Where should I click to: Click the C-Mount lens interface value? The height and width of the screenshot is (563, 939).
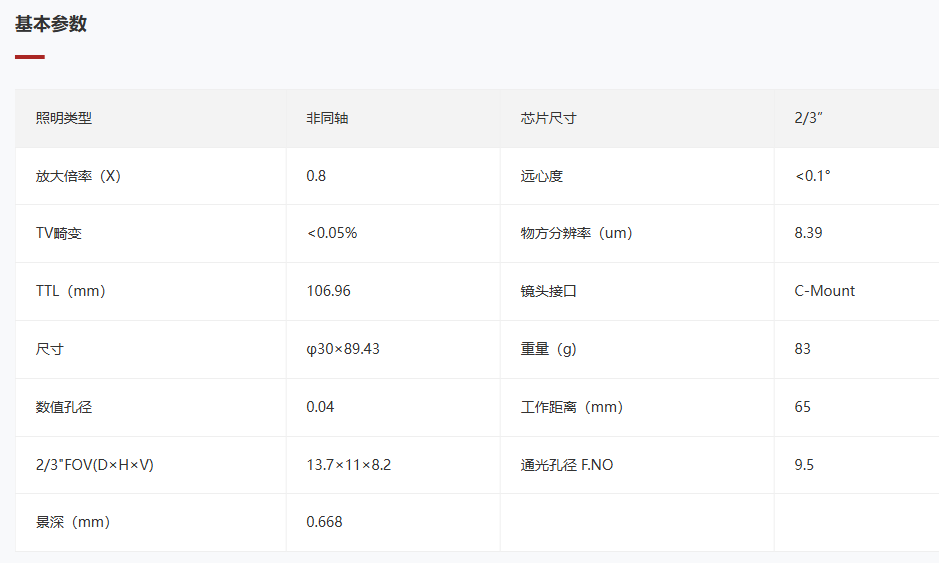(824, 290)
